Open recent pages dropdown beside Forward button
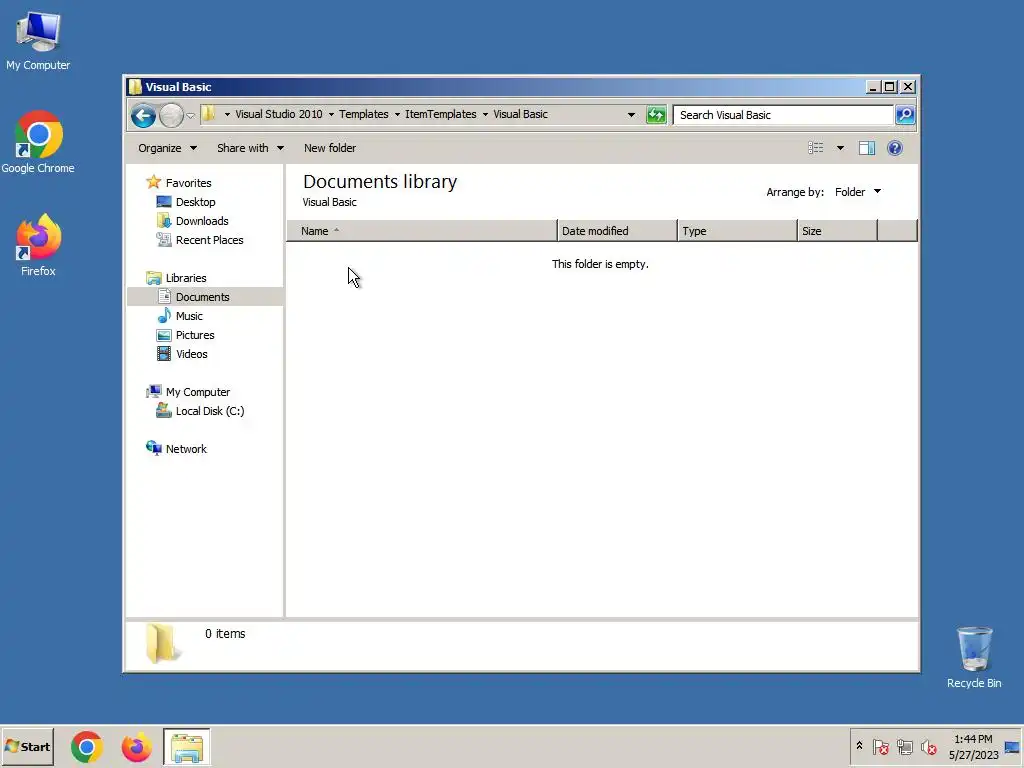The height and width of the screenshot is (768, 1024). click(190, 116)
